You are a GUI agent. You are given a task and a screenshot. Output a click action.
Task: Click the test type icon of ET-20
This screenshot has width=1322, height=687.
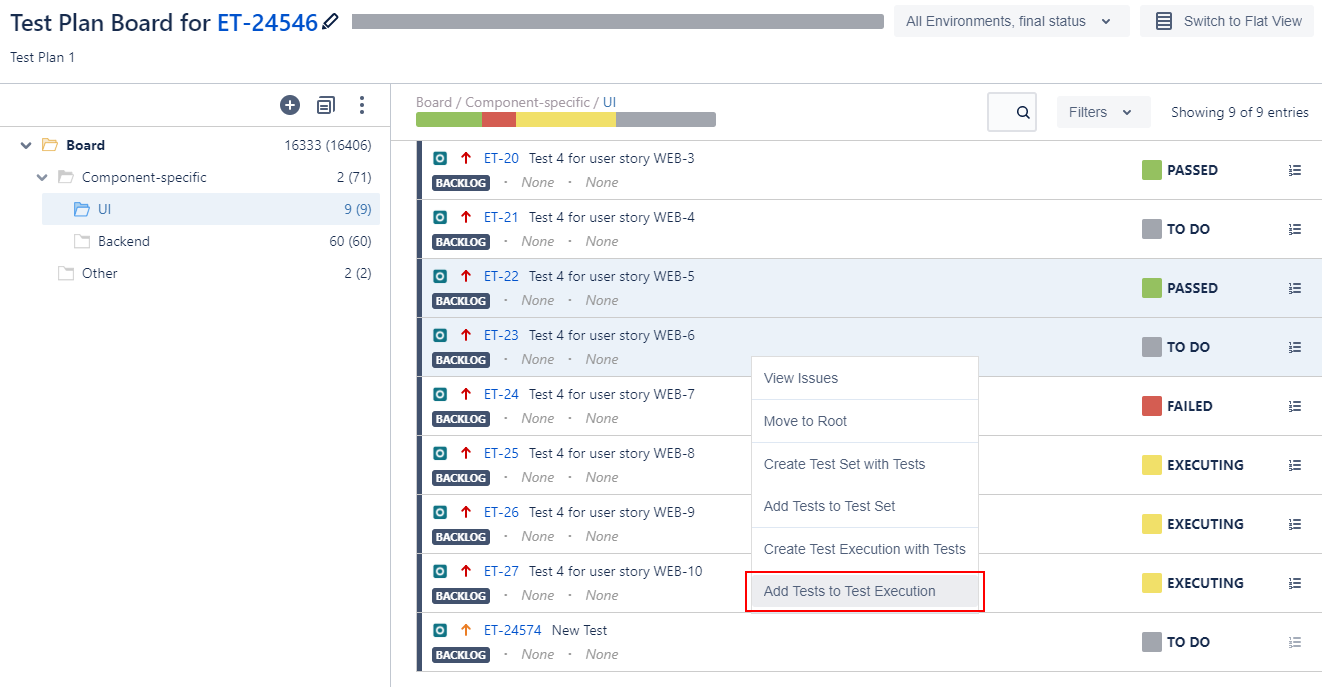coord(440,158)
